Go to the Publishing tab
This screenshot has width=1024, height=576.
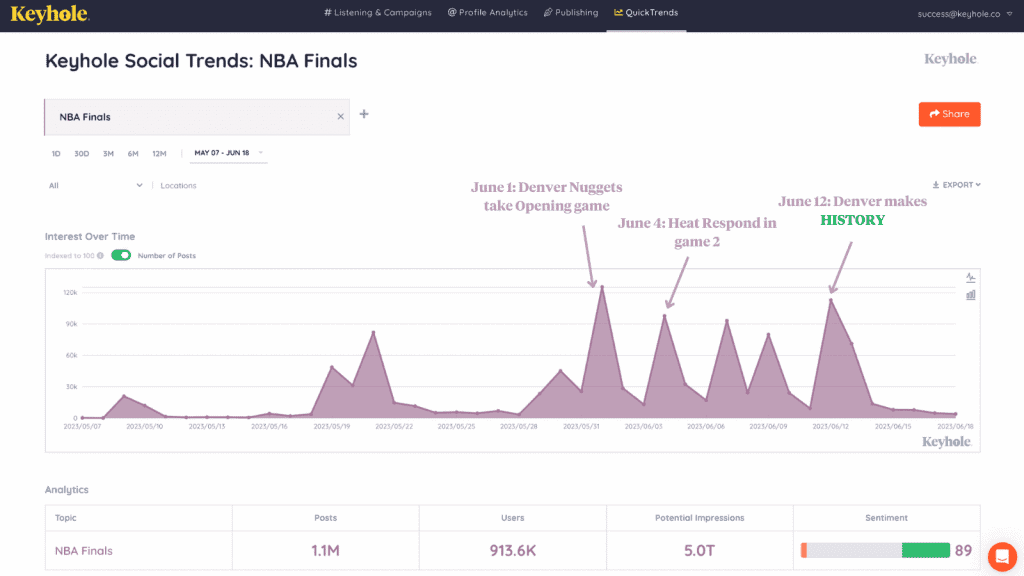pyautogui.click(x=571, y=12)
